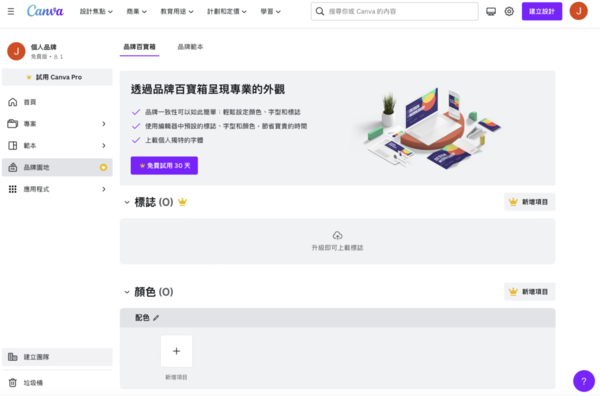This screenshot has height=396, width=600.
Task: Switch to the 品牌百寶箱 tab
Action: [x=139, y=47]
